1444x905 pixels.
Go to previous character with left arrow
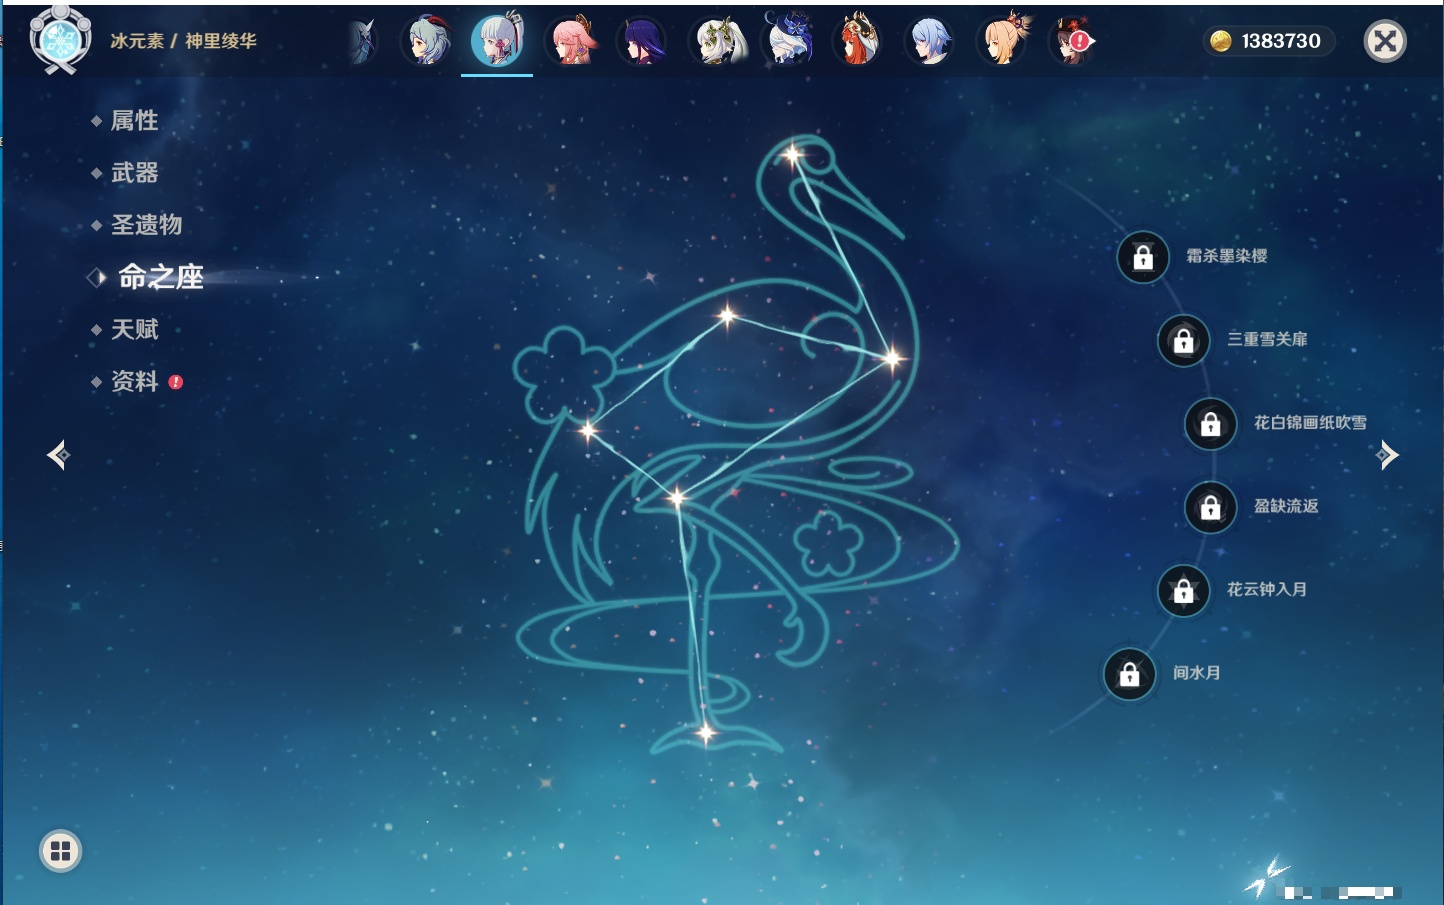click(58, 455)
